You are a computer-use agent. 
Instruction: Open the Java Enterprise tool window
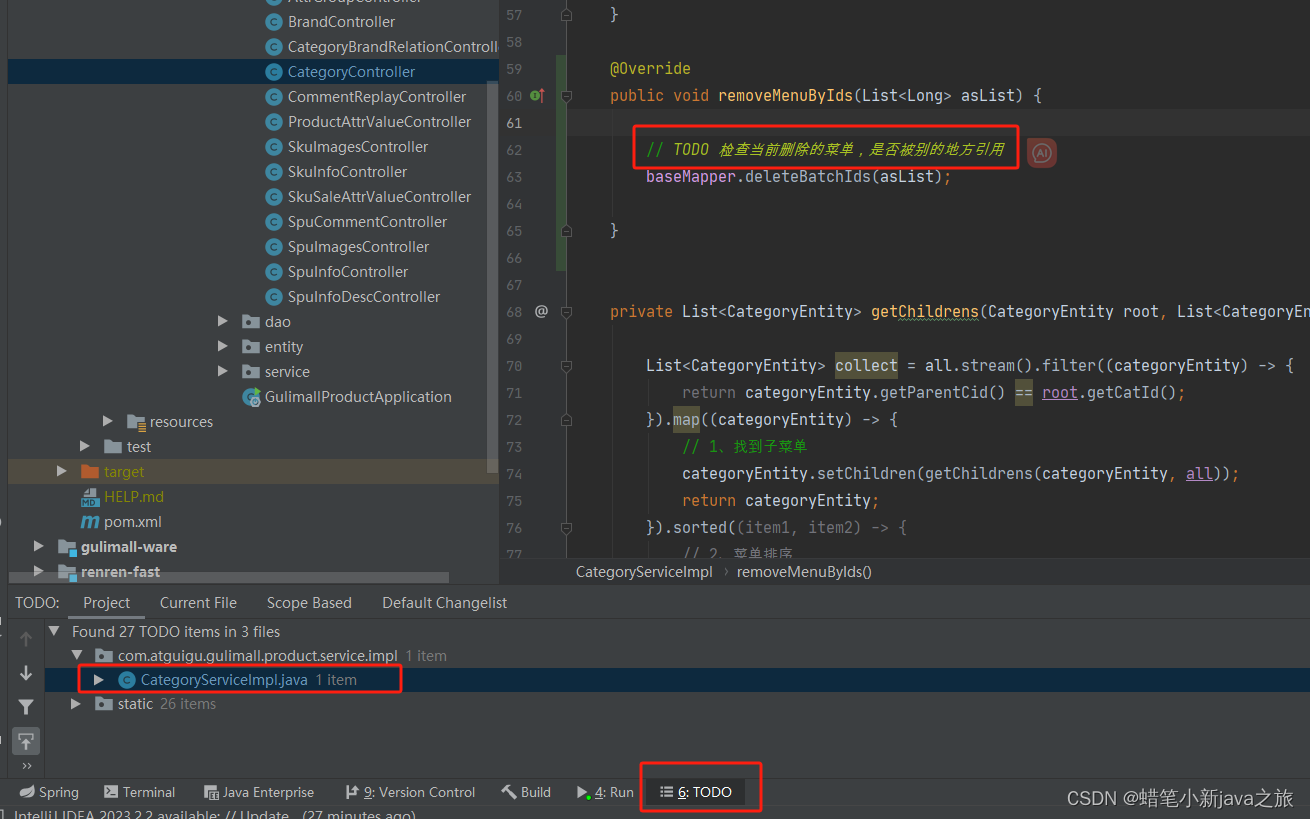tap(259, 792)
